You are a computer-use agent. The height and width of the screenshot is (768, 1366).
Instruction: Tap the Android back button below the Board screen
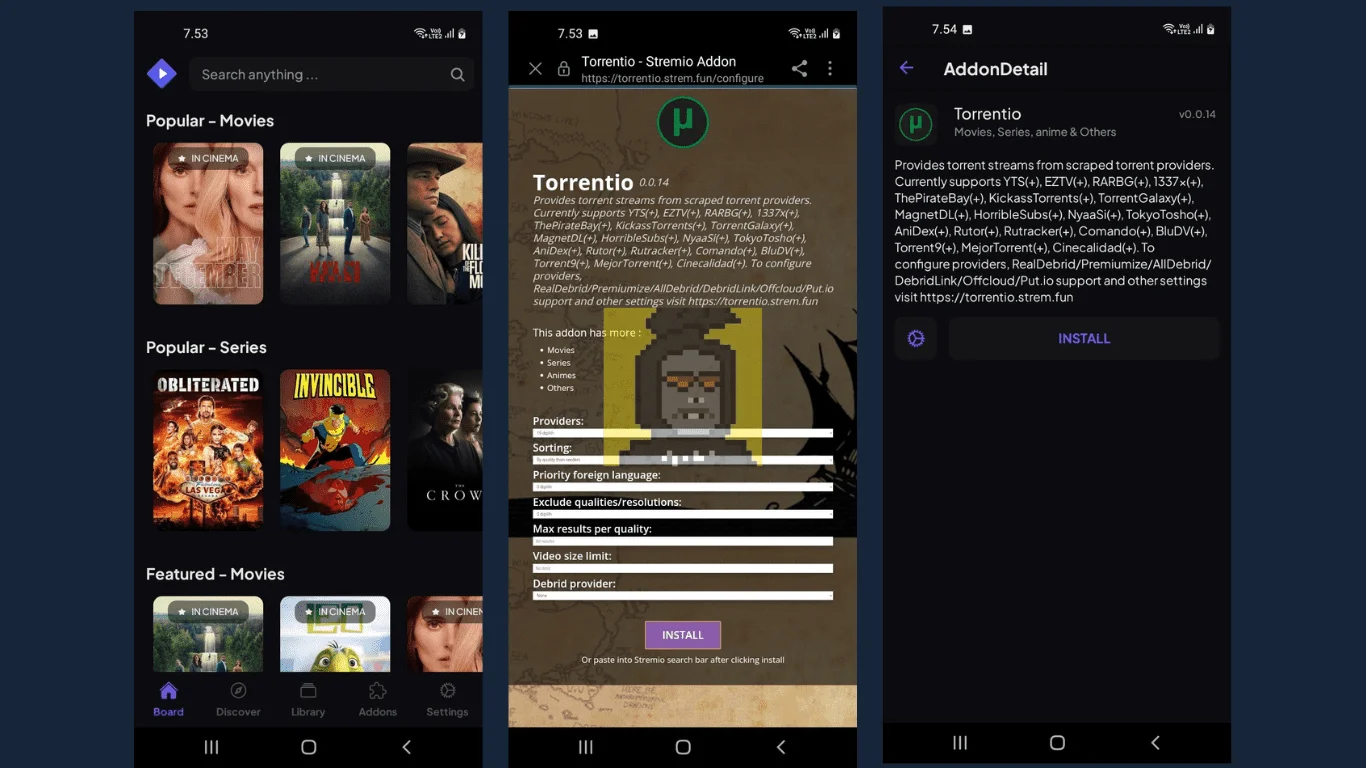coord(406,747)
